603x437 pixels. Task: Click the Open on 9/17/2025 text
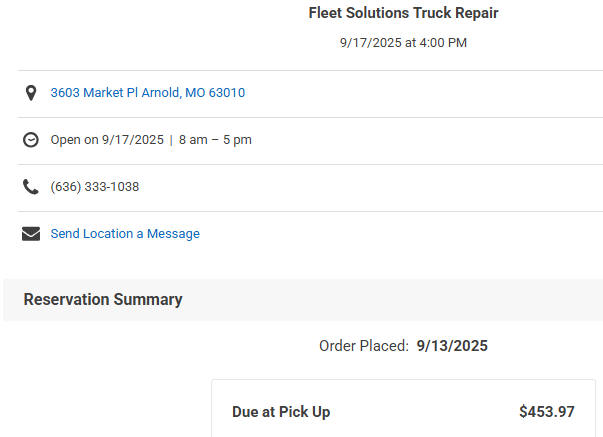(107, 140)
